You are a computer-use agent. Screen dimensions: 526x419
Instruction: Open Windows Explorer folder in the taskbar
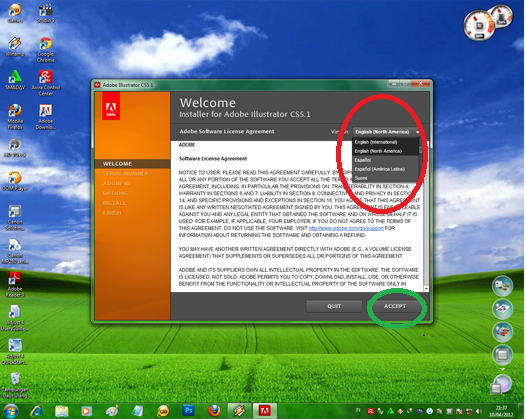click(61, 411)
